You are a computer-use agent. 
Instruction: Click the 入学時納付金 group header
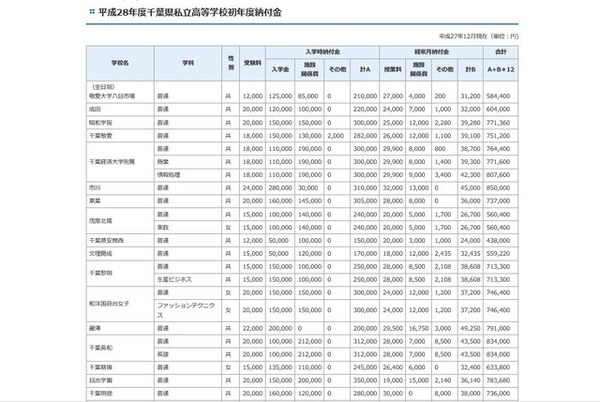coord(322,52)
